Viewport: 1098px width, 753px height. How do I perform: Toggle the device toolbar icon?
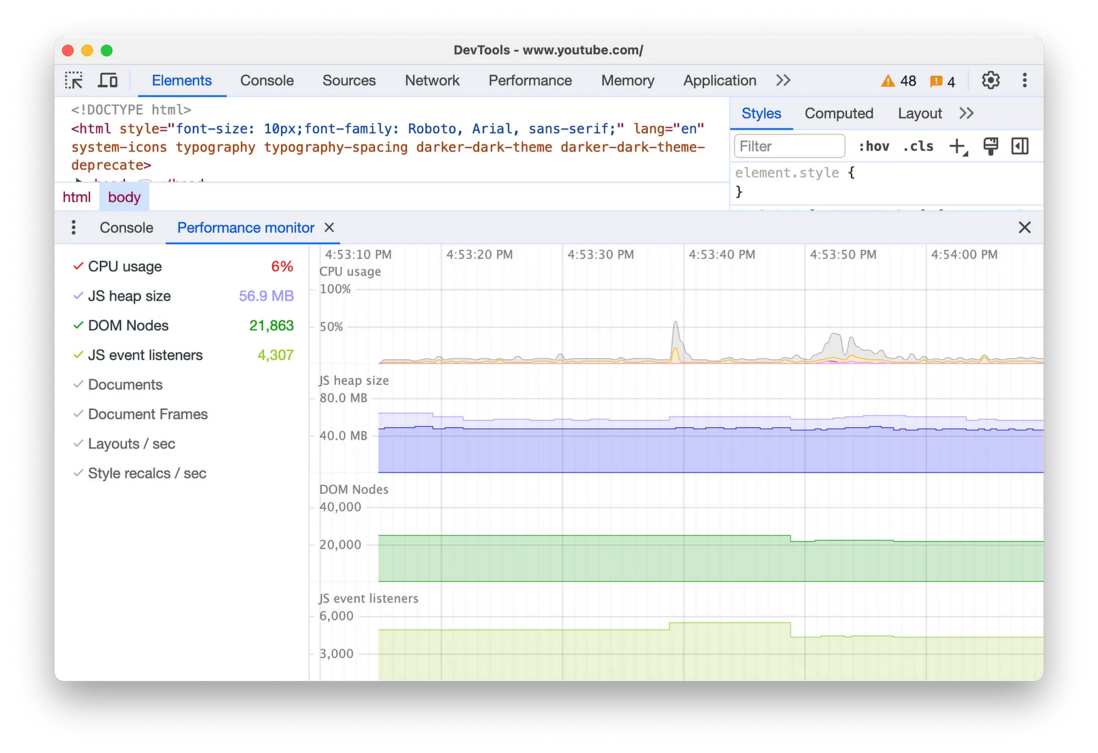click(x=108, y=81)
